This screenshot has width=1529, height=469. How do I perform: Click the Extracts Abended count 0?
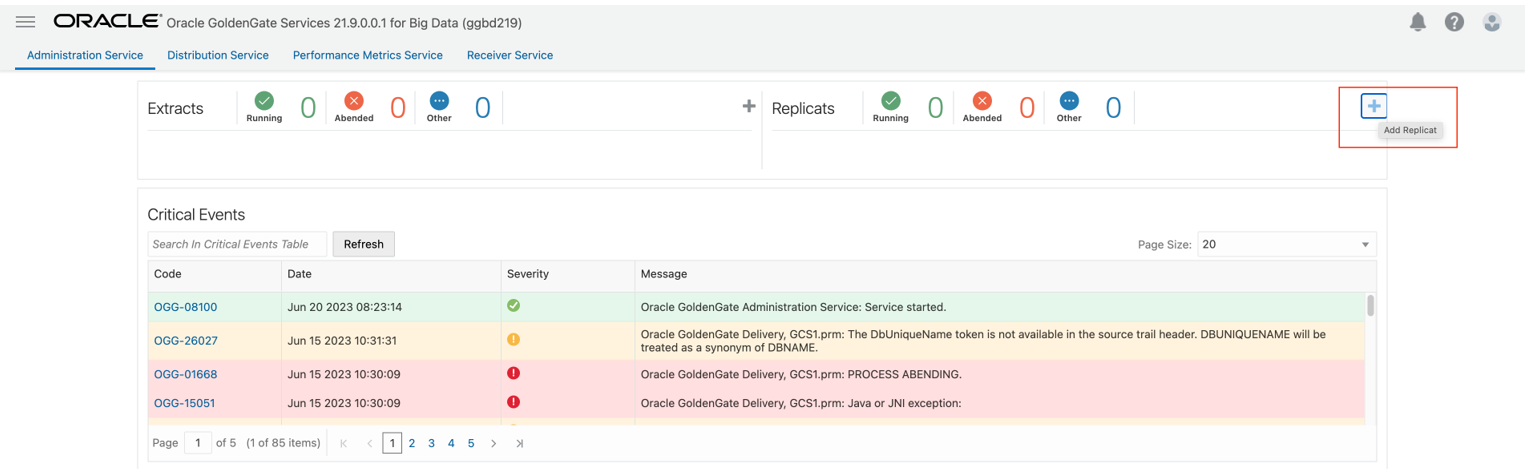(x=398, y=107)
